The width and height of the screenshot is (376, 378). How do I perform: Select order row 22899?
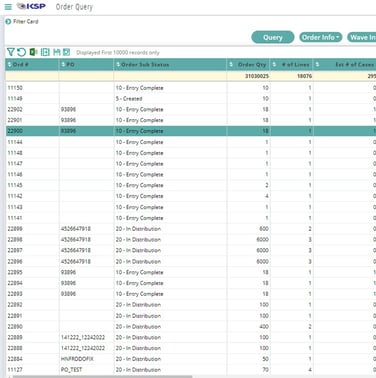point(191,229)
